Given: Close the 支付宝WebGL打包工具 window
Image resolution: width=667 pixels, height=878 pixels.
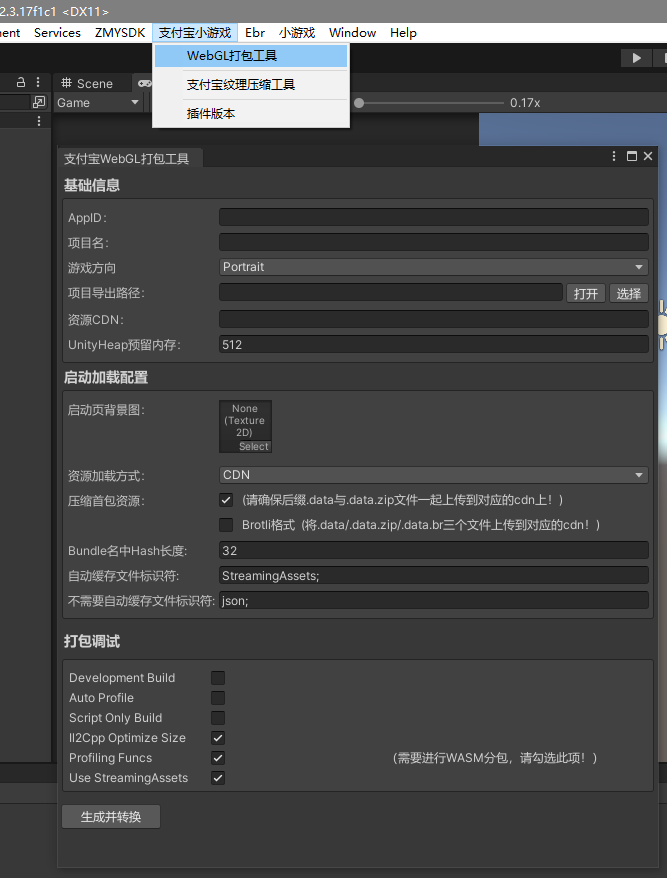Looking at the screenshot, I should pos(648,156).
